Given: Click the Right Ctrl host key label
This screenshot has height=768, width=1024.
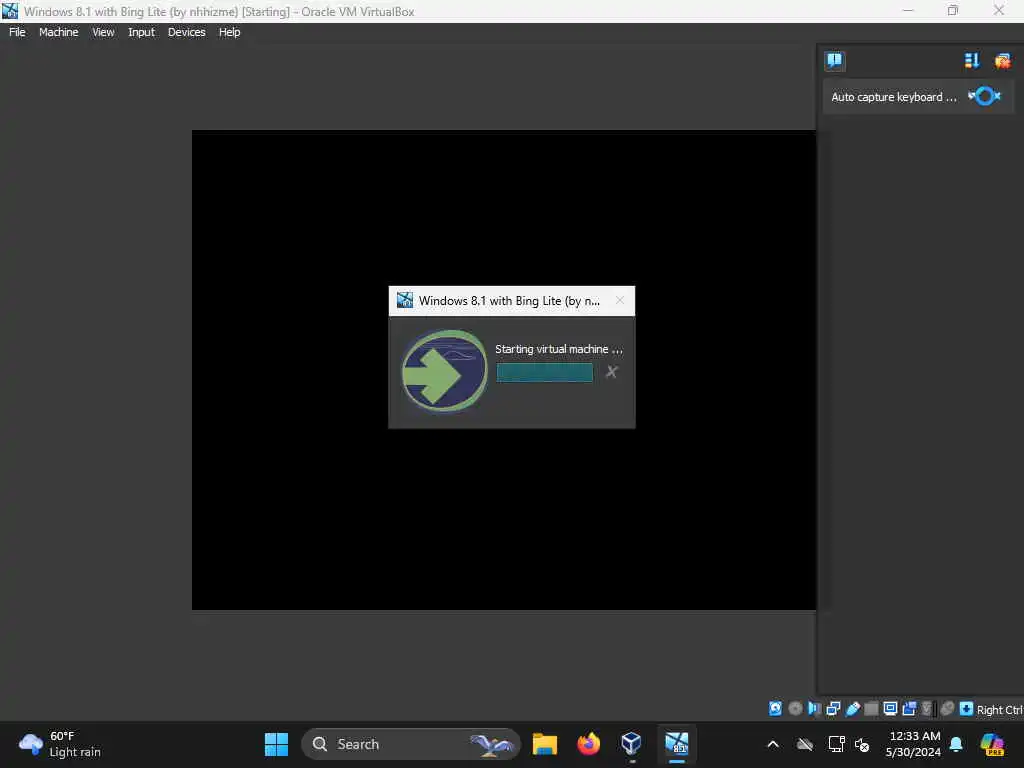Looking at the screenshot, I should click(x=999, y=710).
